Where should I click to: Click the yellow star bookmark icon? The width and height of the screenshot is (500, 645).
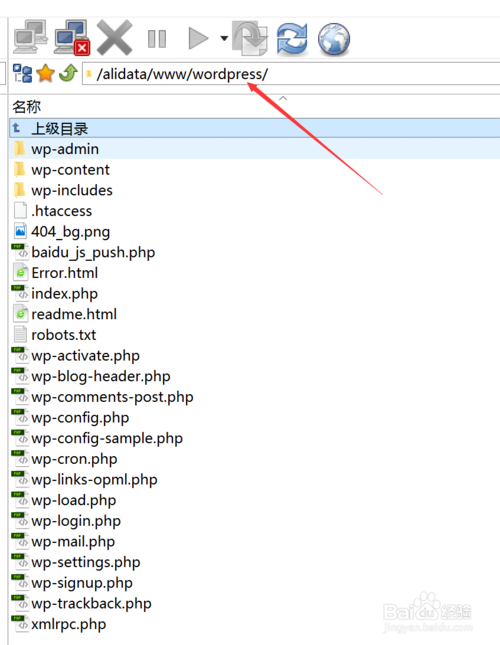[x=45, y=73]
